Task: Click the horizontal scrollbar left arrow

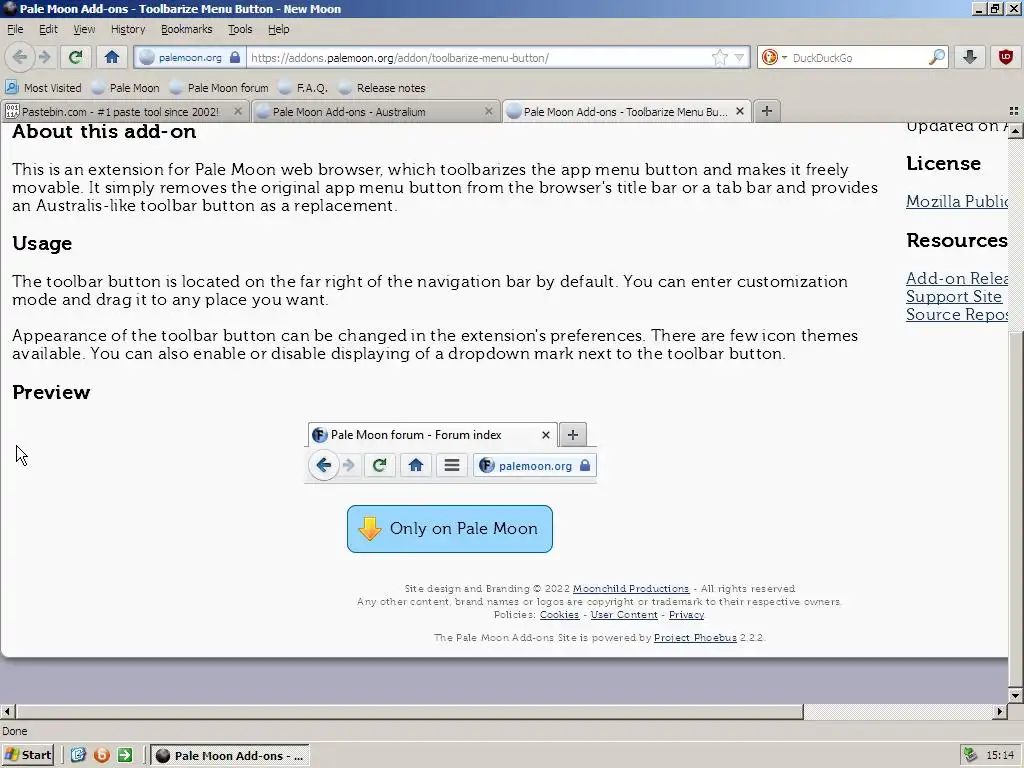Action: point(7,711)
